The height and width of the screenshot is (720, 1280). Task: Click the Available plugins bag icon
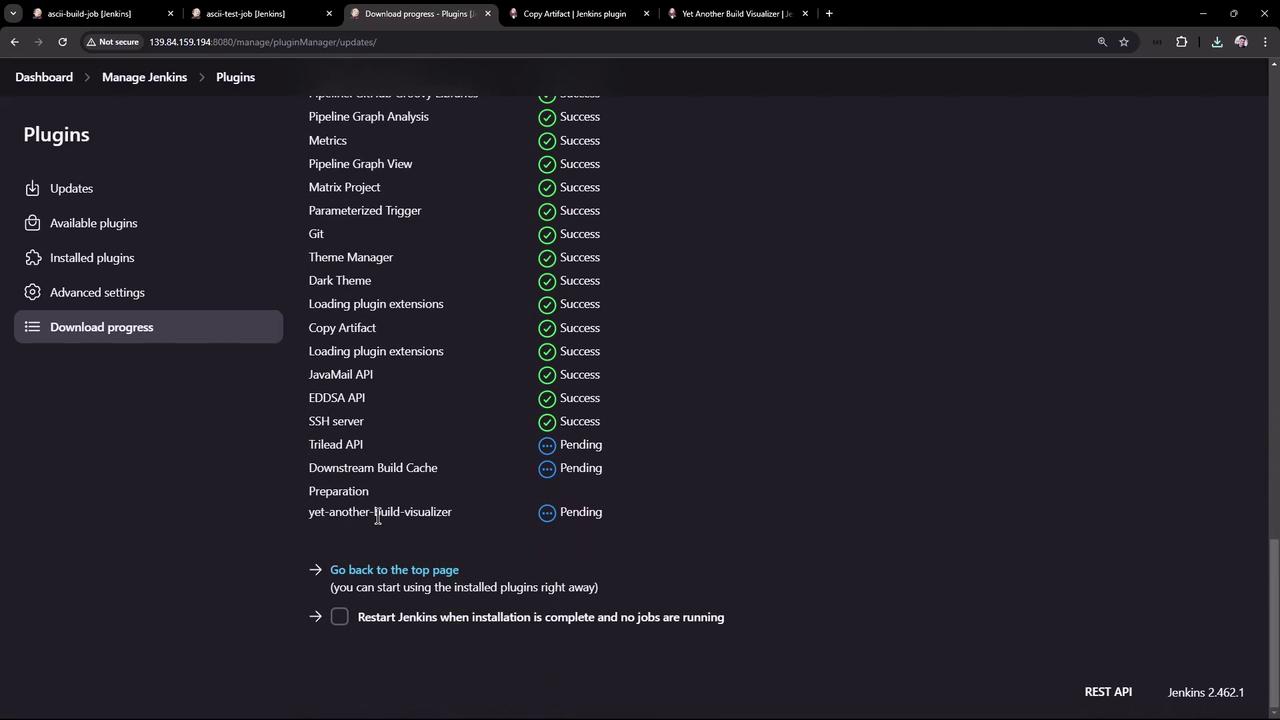32,223
